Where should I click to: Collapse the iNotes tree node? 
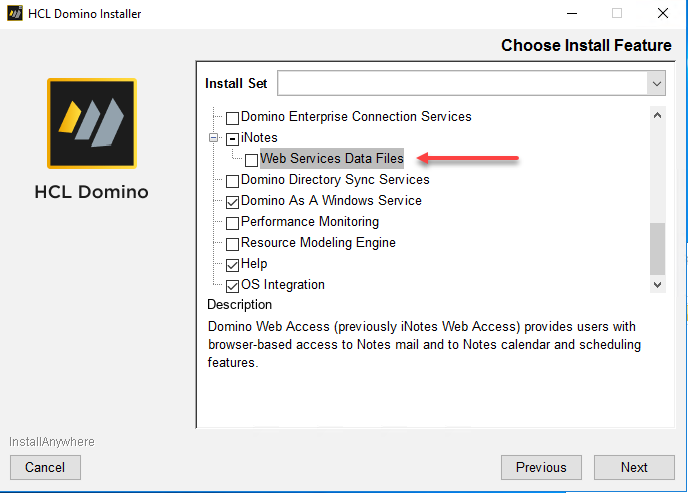[213, 138]
